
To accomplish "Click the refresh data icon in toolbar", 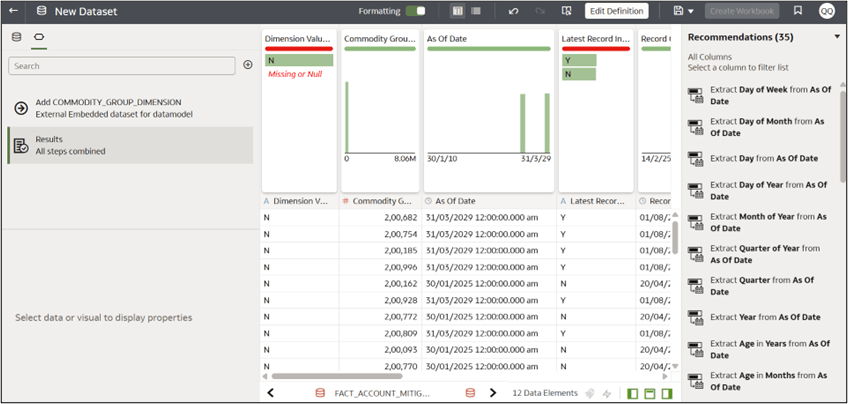I will (x=566, y=11).
